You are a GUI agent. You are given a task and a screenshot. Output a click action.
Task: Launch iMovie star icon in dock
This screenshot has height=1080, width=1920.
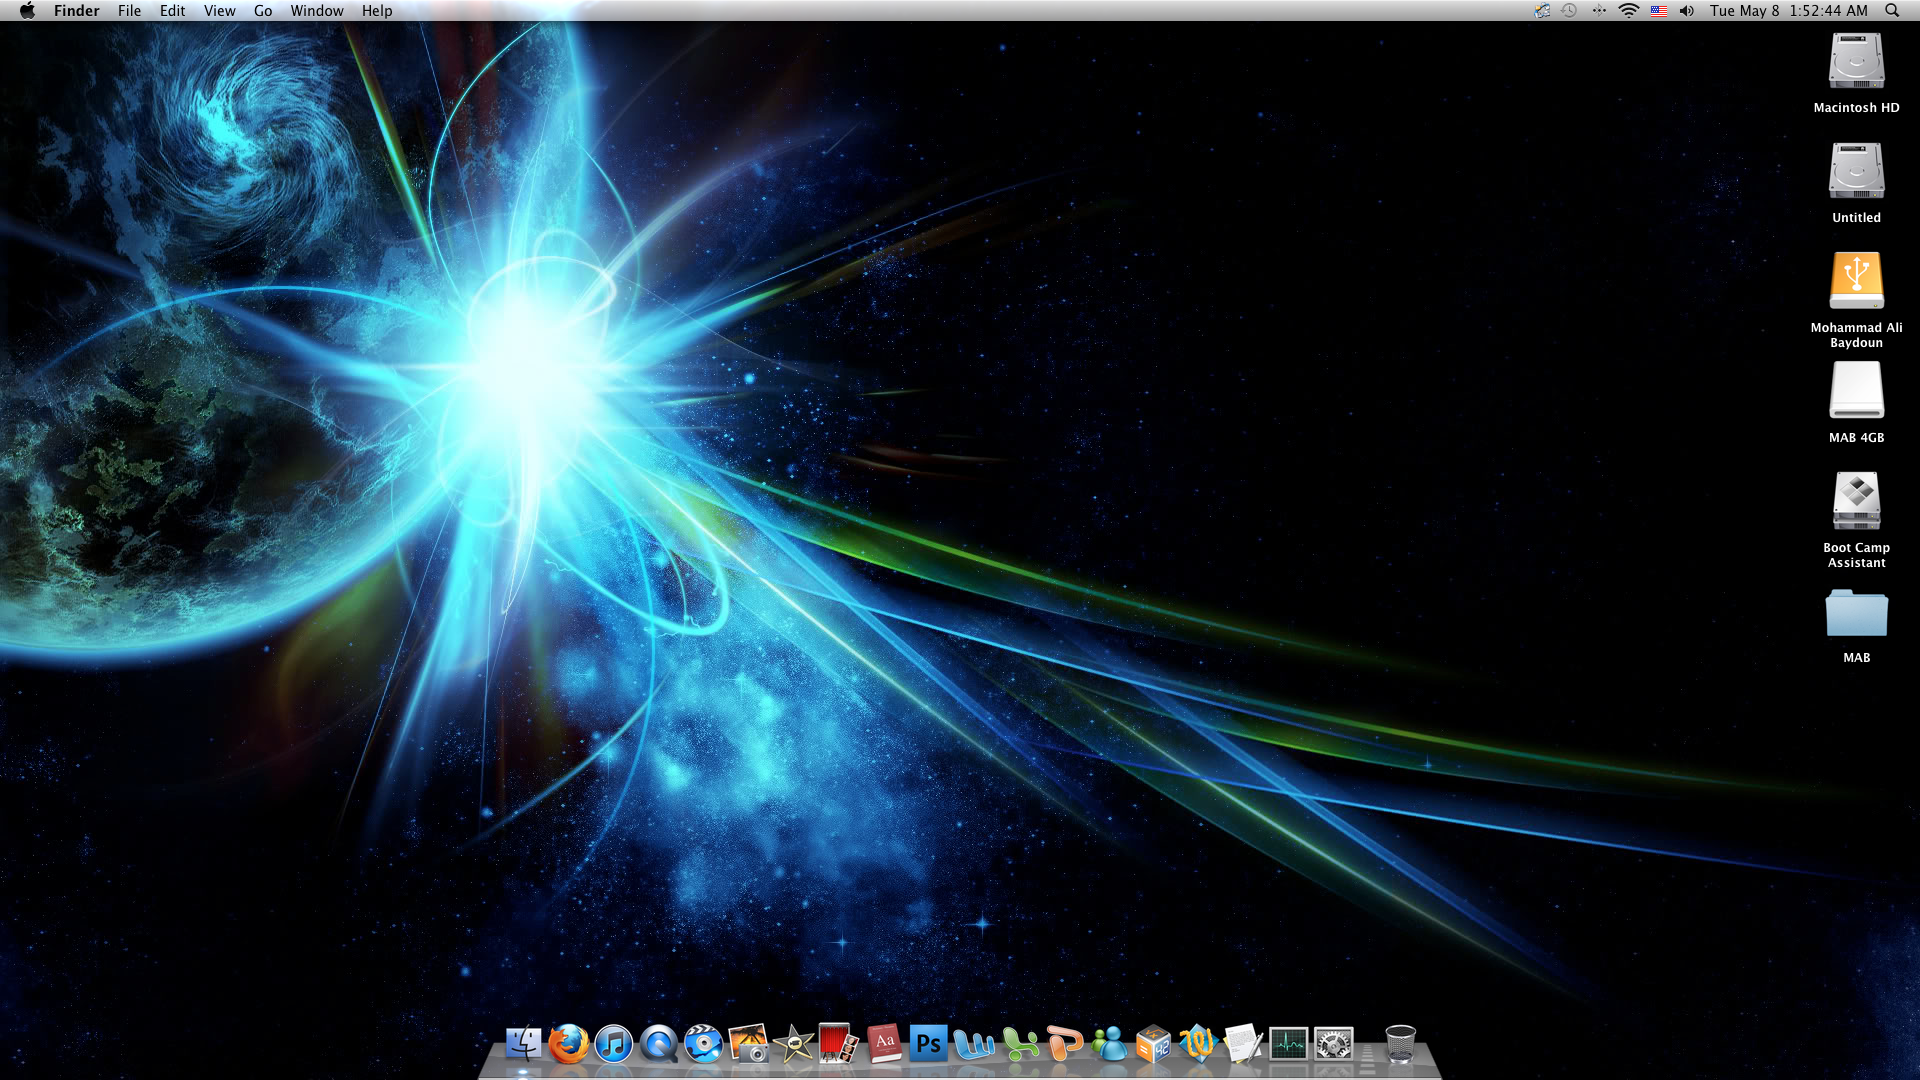tap(793, 1044)
